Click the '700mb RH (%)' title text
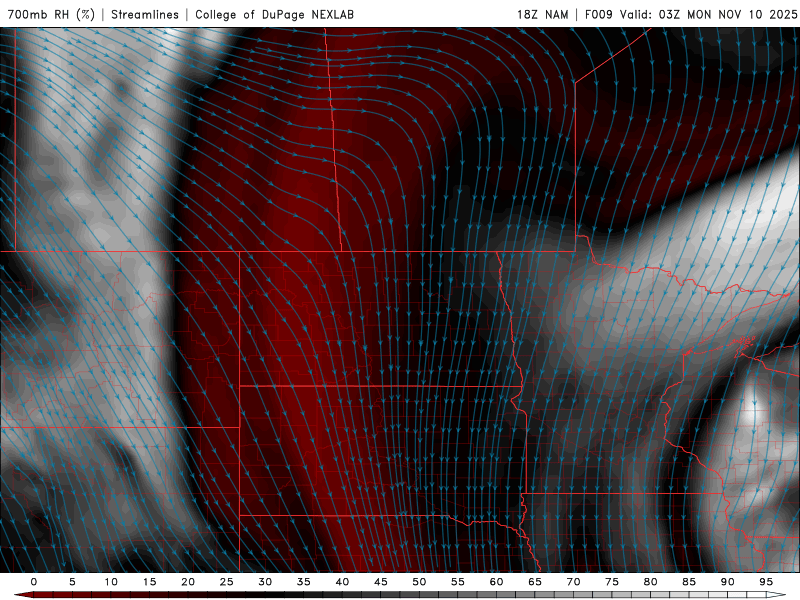 (52, 14)
